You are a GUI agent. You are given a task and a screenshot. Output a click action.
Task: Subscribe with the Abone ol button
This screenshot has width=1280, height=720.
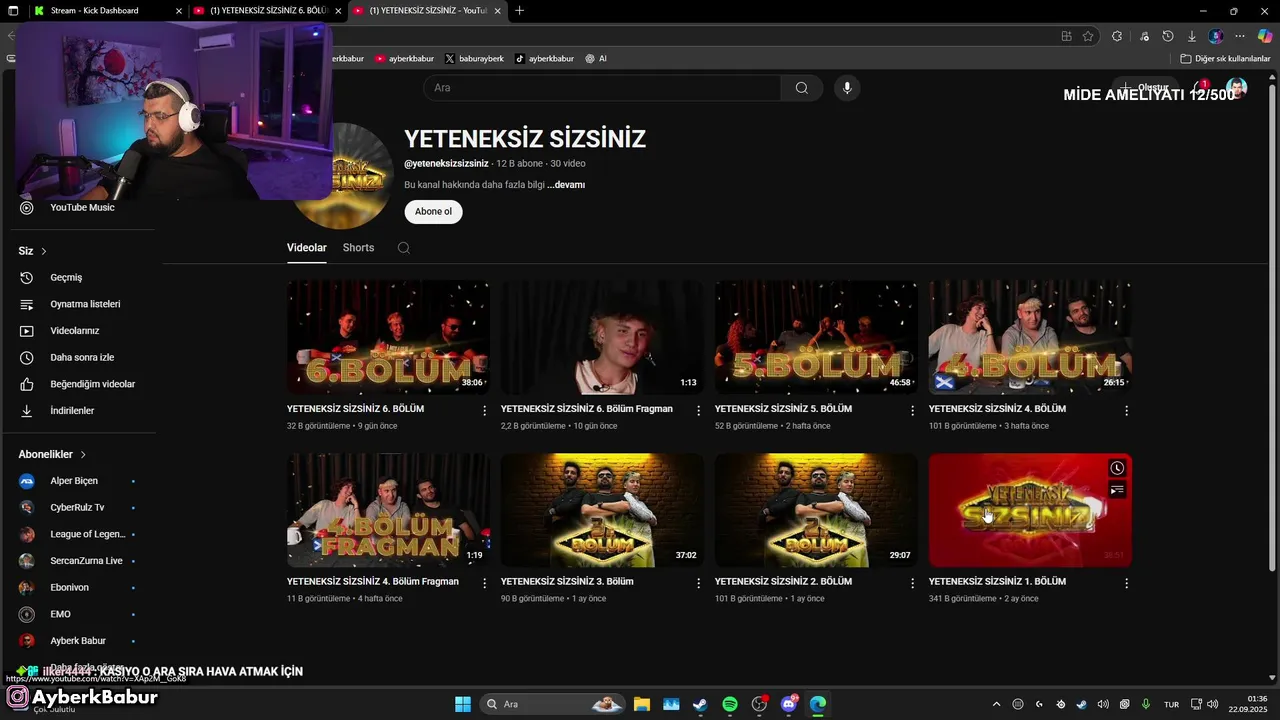(x=433, y=211)
